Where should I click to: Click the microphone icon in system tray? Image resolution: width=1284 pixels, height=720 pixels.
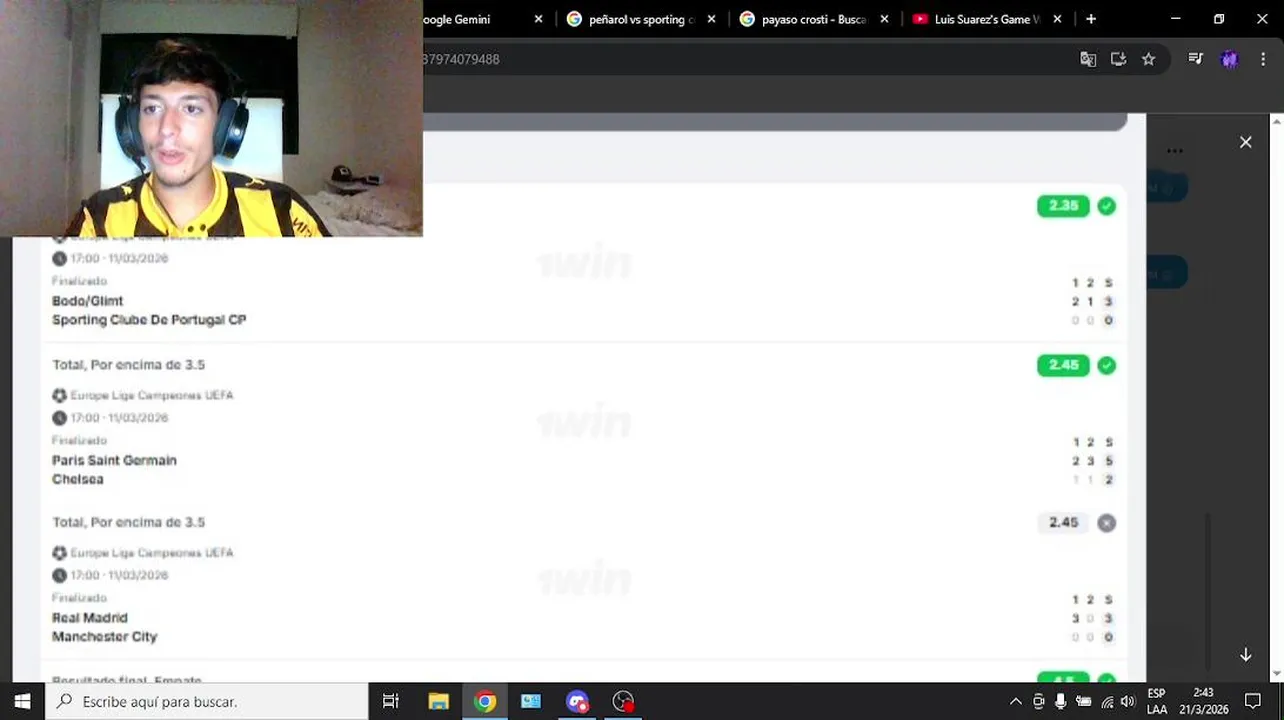click(1061, 702)
